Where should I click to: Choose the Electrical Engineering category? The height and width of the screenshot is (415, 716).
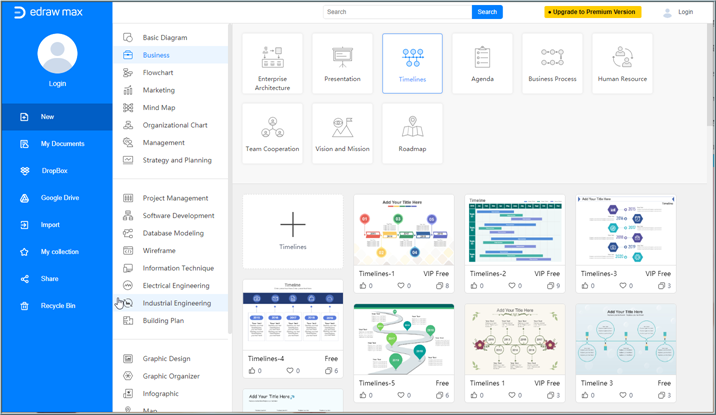tap(170, 285)
